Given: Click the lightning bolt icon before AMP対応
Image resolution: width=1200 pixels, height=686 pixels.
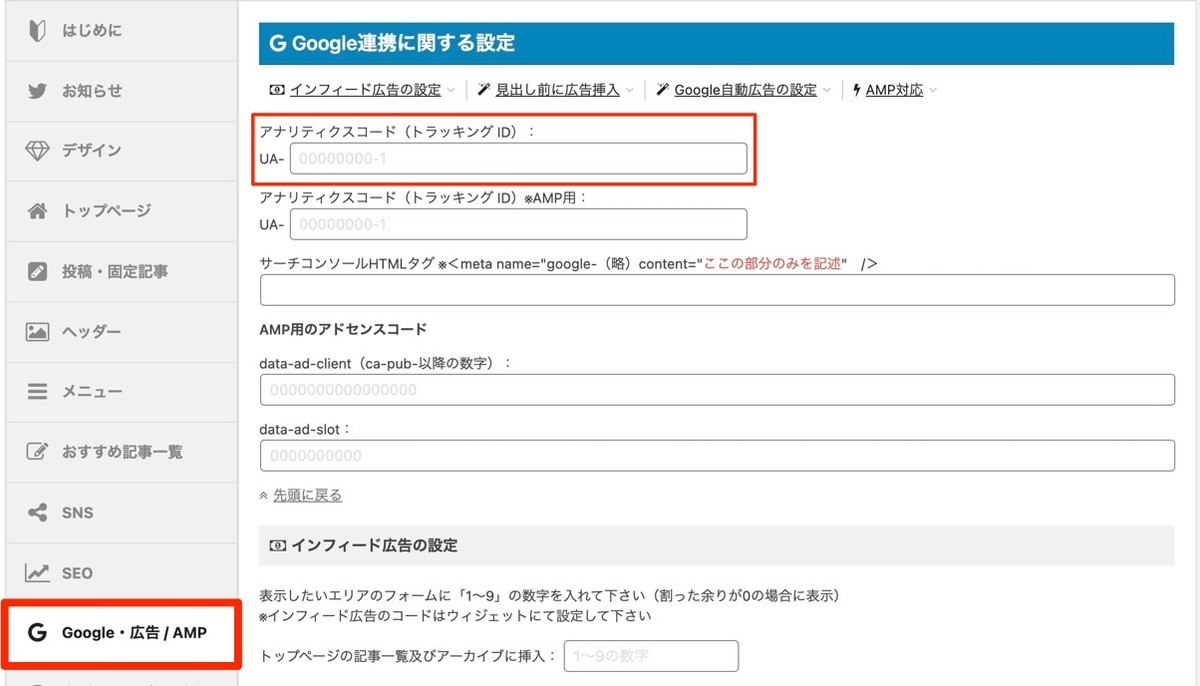Looking at the screenshot, I should tap(857, 90).
